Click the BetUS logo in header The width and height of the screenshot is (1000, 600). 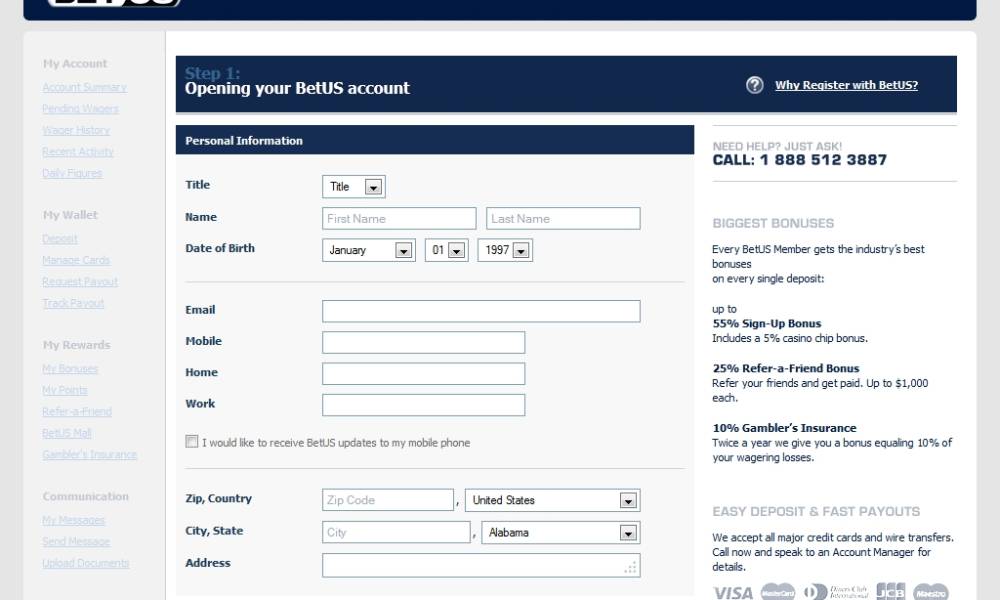(x=115, y=3)
